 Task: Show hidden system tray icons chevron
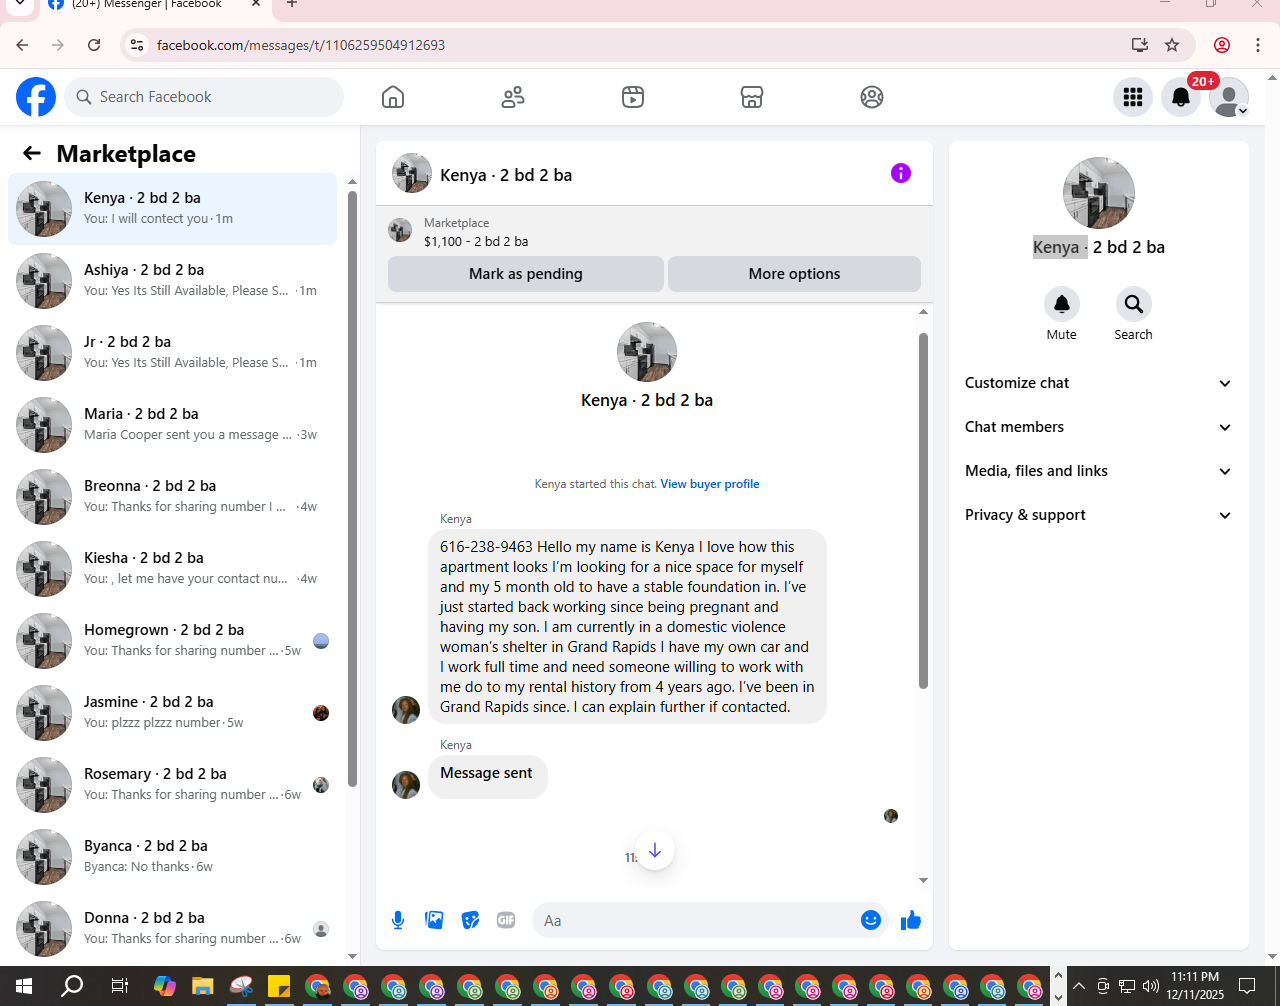(x=1079, y=986)
